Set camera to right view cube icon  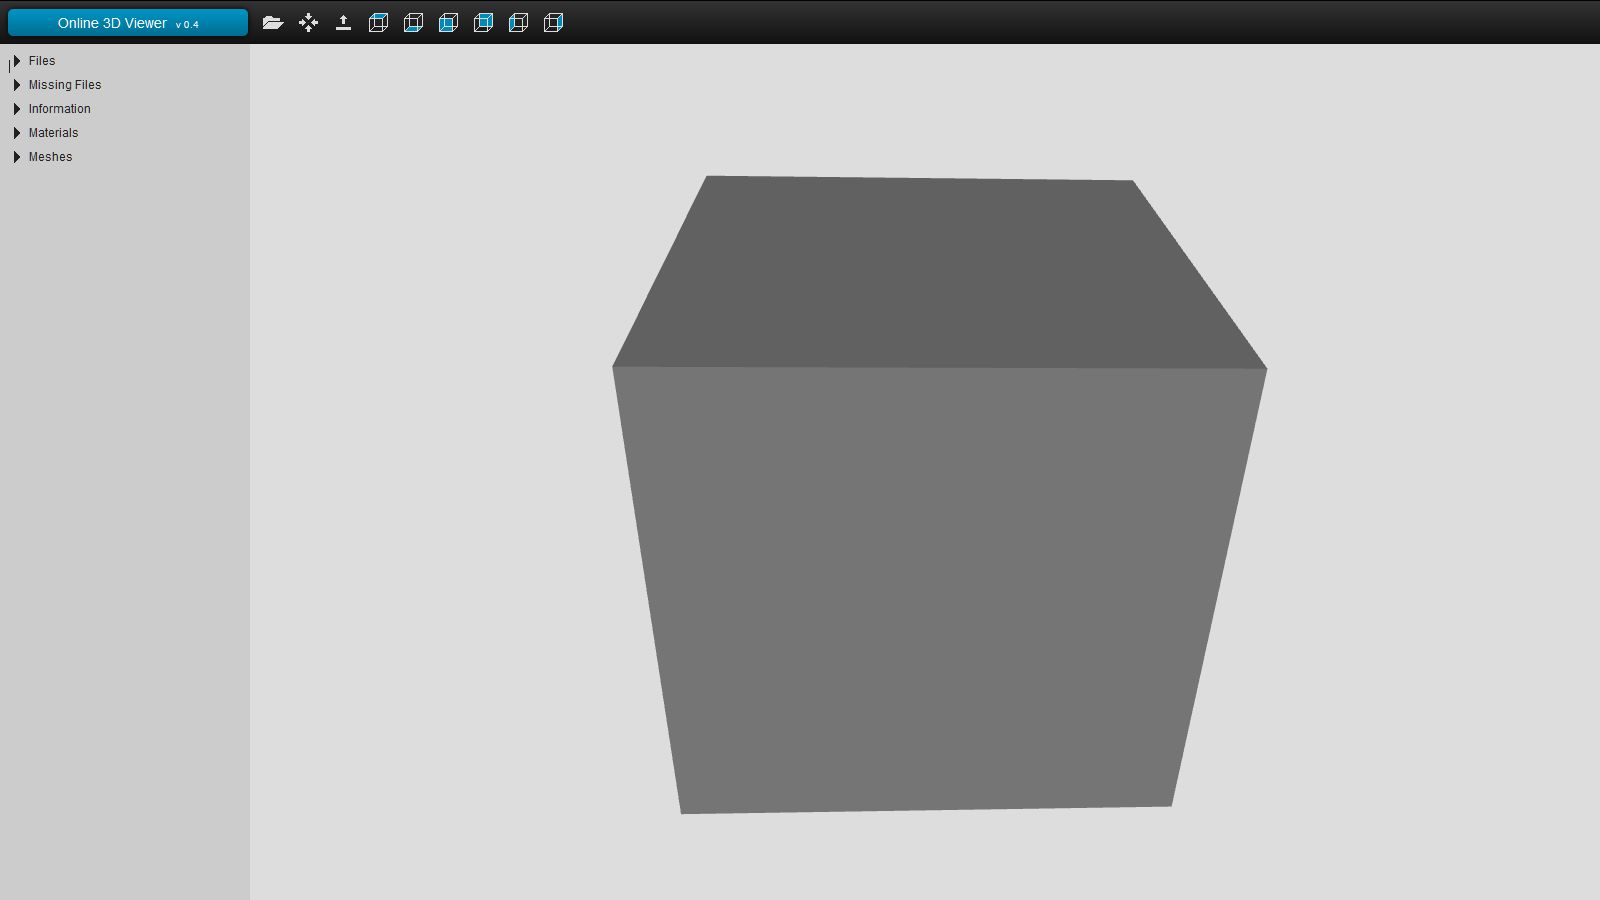point(553,23)
